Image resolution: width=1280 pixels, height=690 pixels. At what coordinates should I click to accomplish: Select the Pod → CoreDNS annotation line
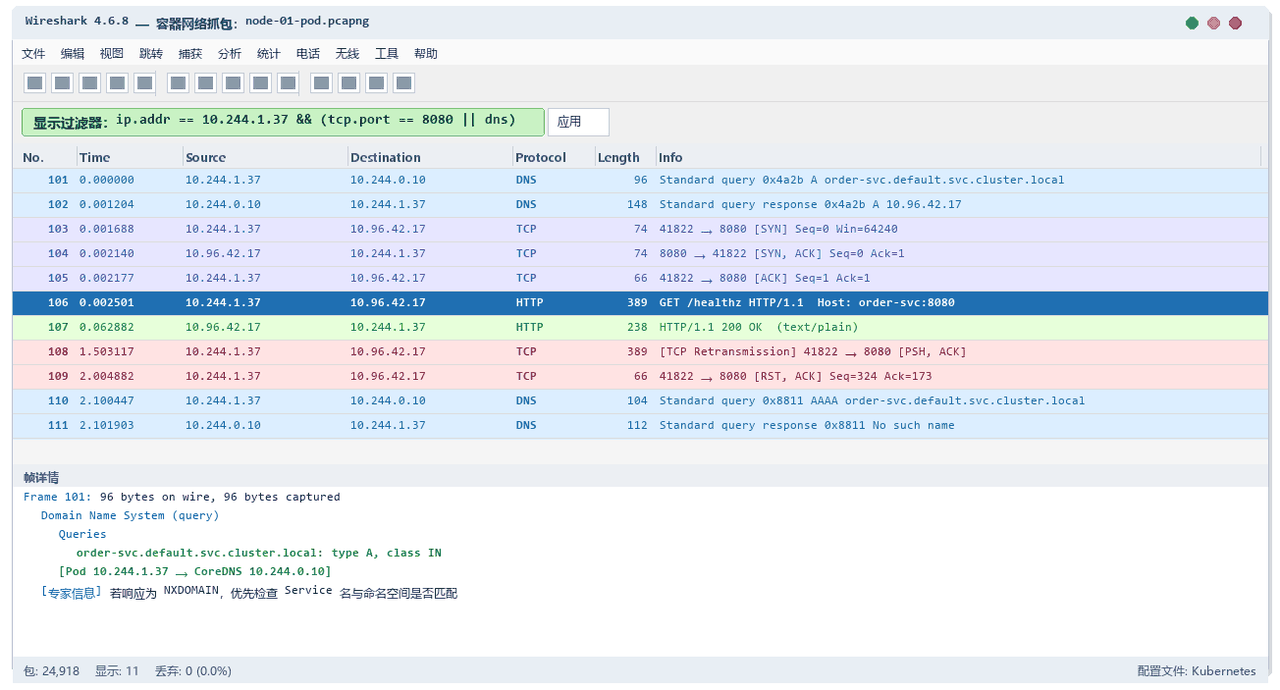click(195, 571)
